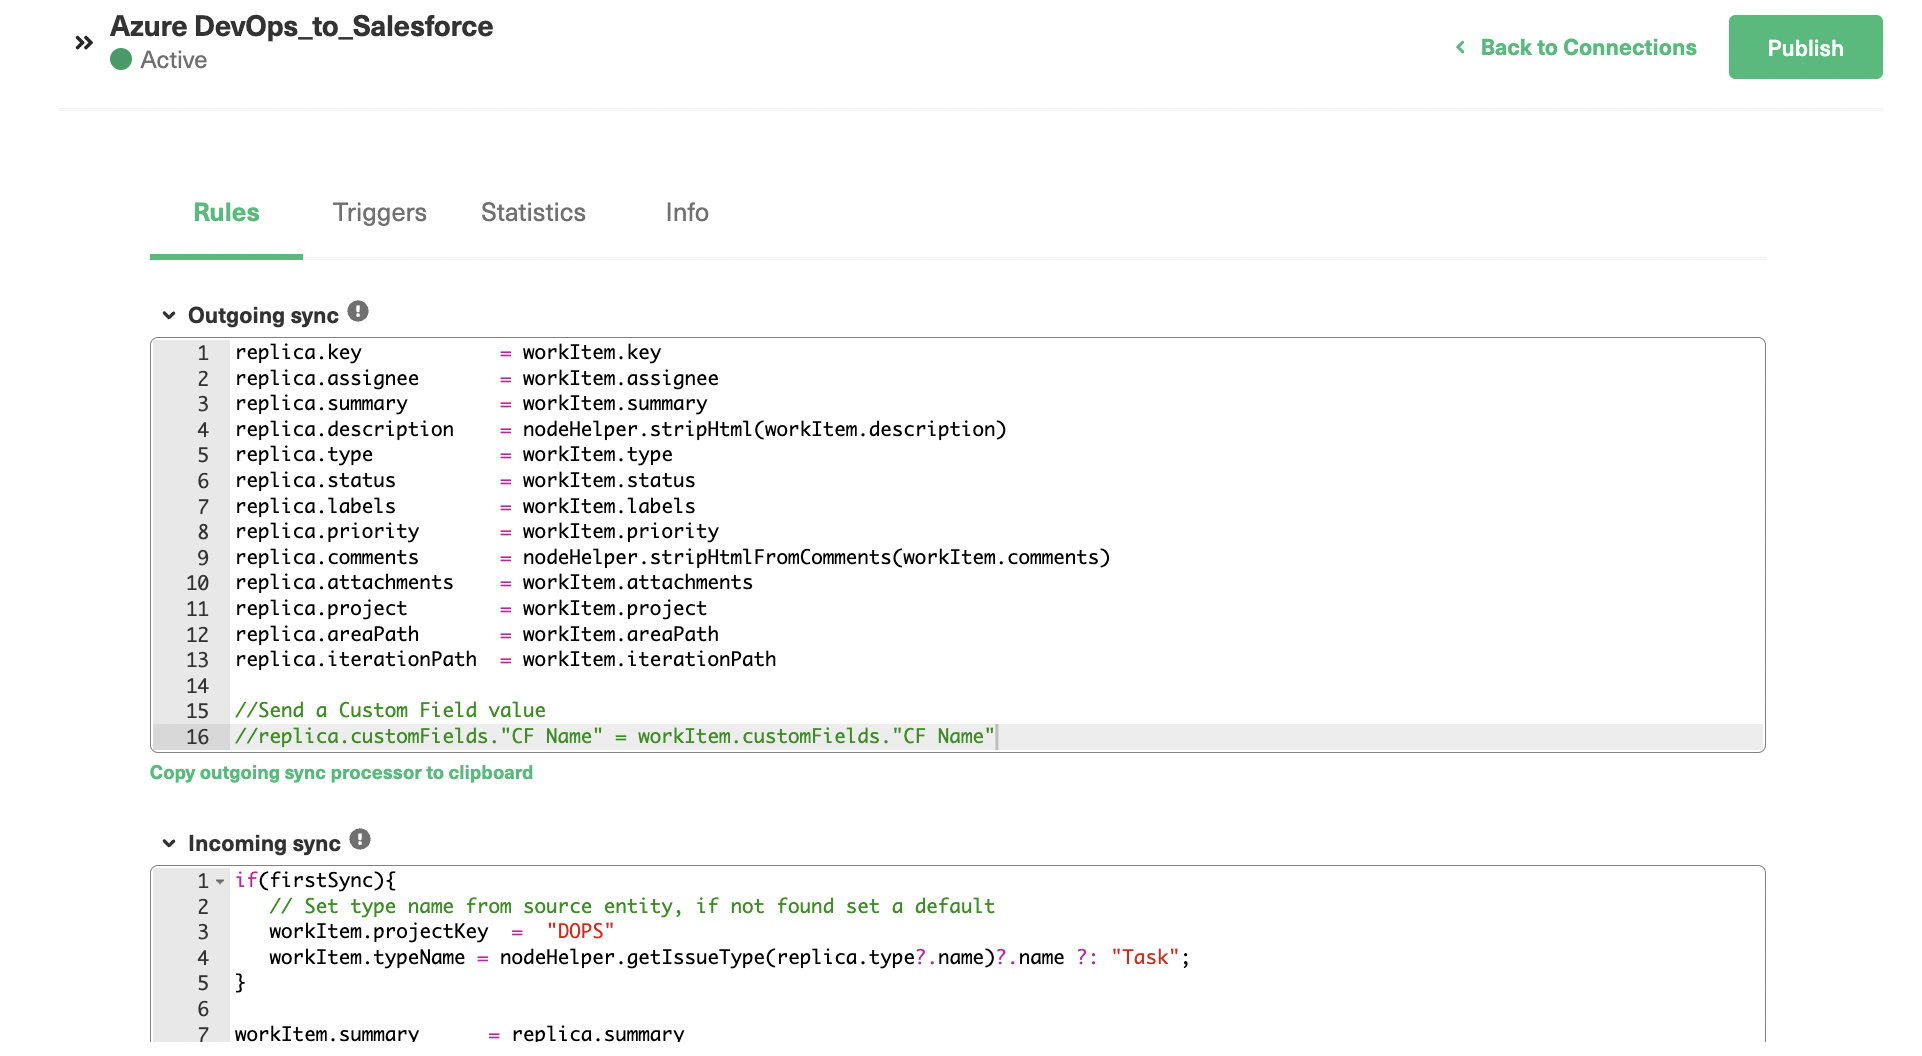Click the replica.attachments outgoing line
This screenshot has height=1056, width=1922.
[494, 583]
